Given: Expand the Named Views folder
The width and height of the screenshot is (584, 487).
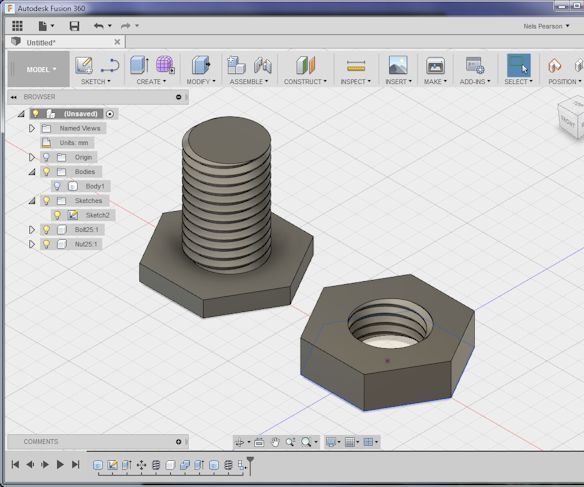Looking at the screenshot, I should (32, 128).
